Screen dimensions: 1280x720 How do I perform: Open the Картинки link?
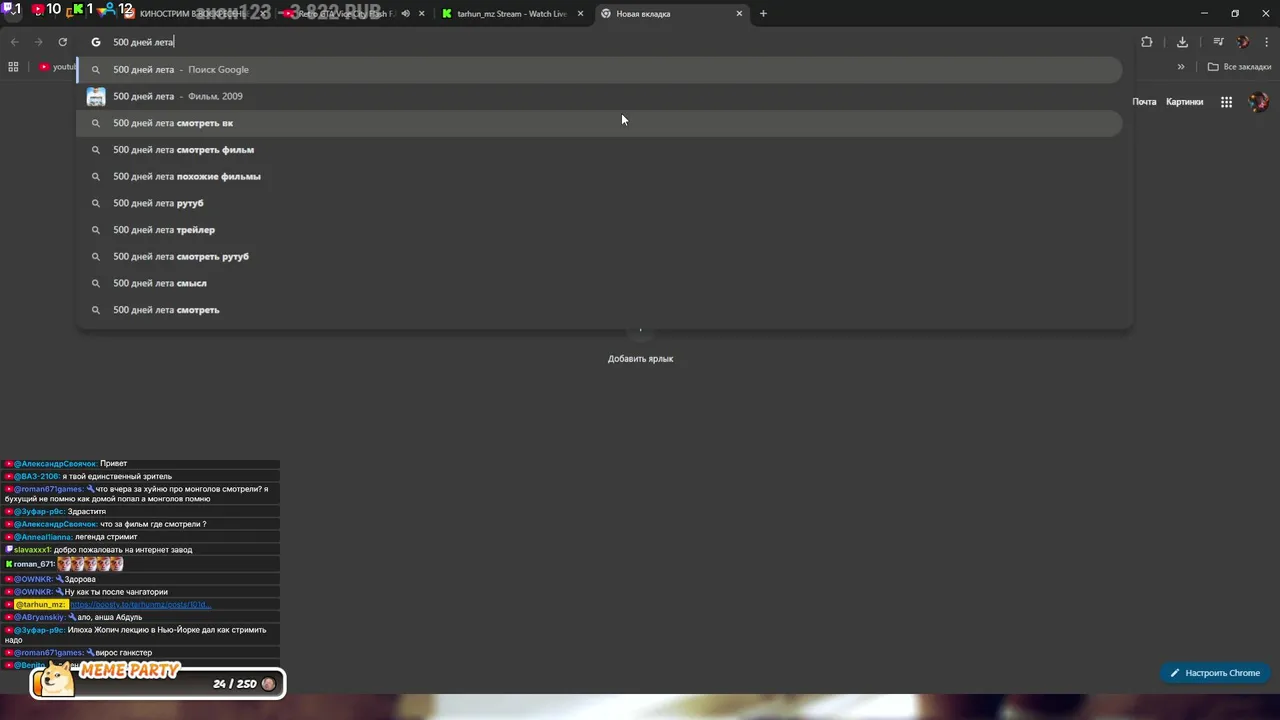[1184, 102]
